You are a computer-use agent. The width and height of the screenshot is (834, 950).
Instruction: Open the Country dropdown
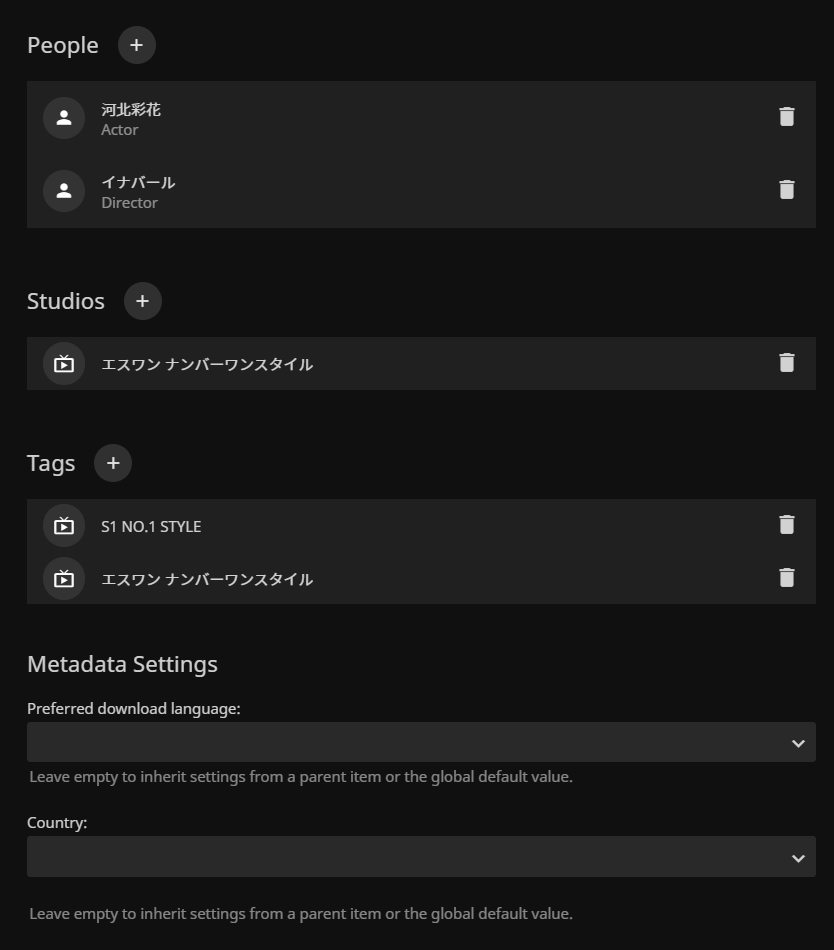(x=421, y=857)
